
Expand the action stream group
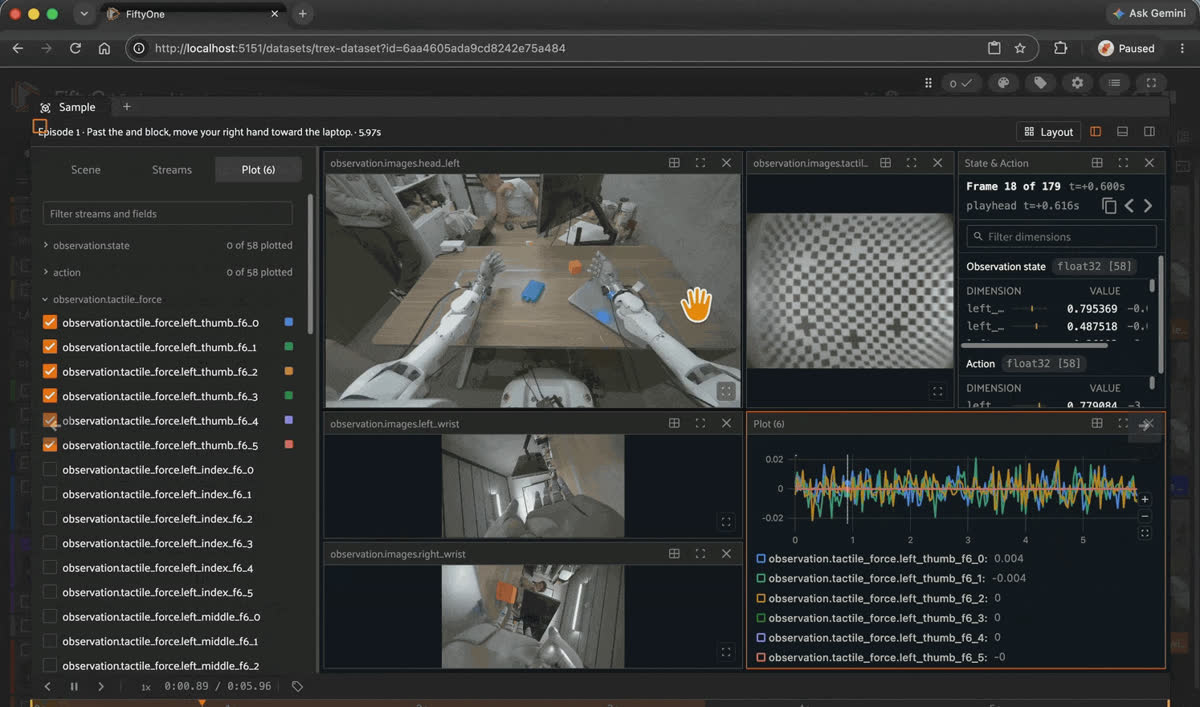[x=46, y=272]
